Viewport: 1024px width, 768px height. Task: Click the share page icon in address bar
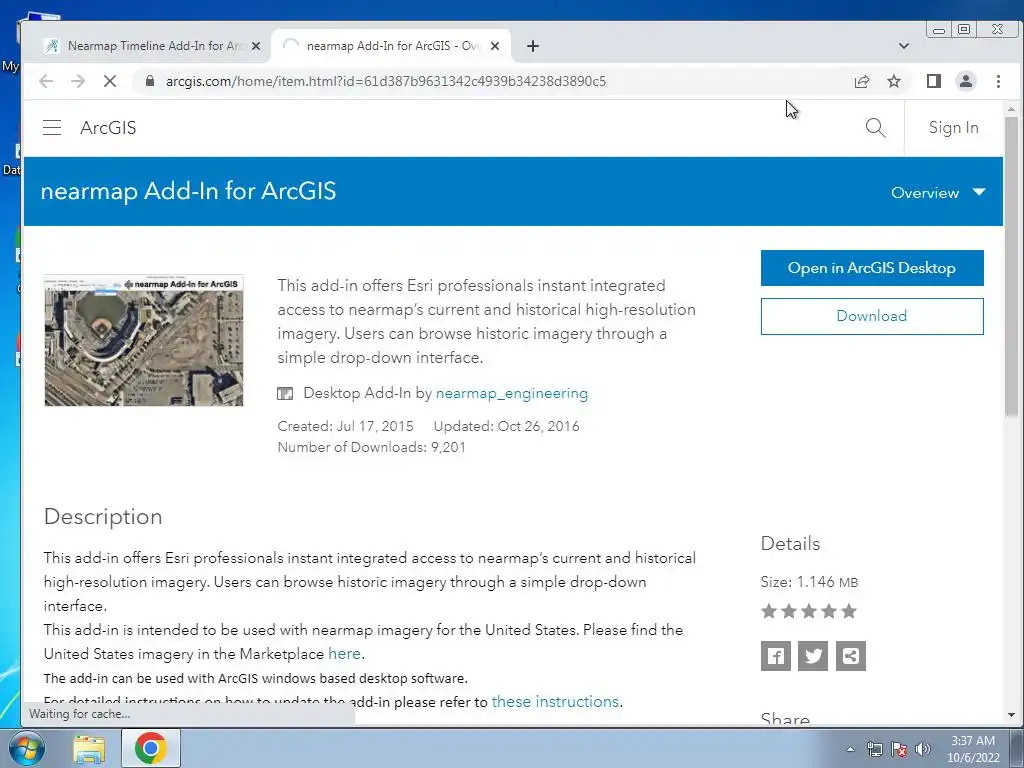pyautogui.click(x=861, y=81)
